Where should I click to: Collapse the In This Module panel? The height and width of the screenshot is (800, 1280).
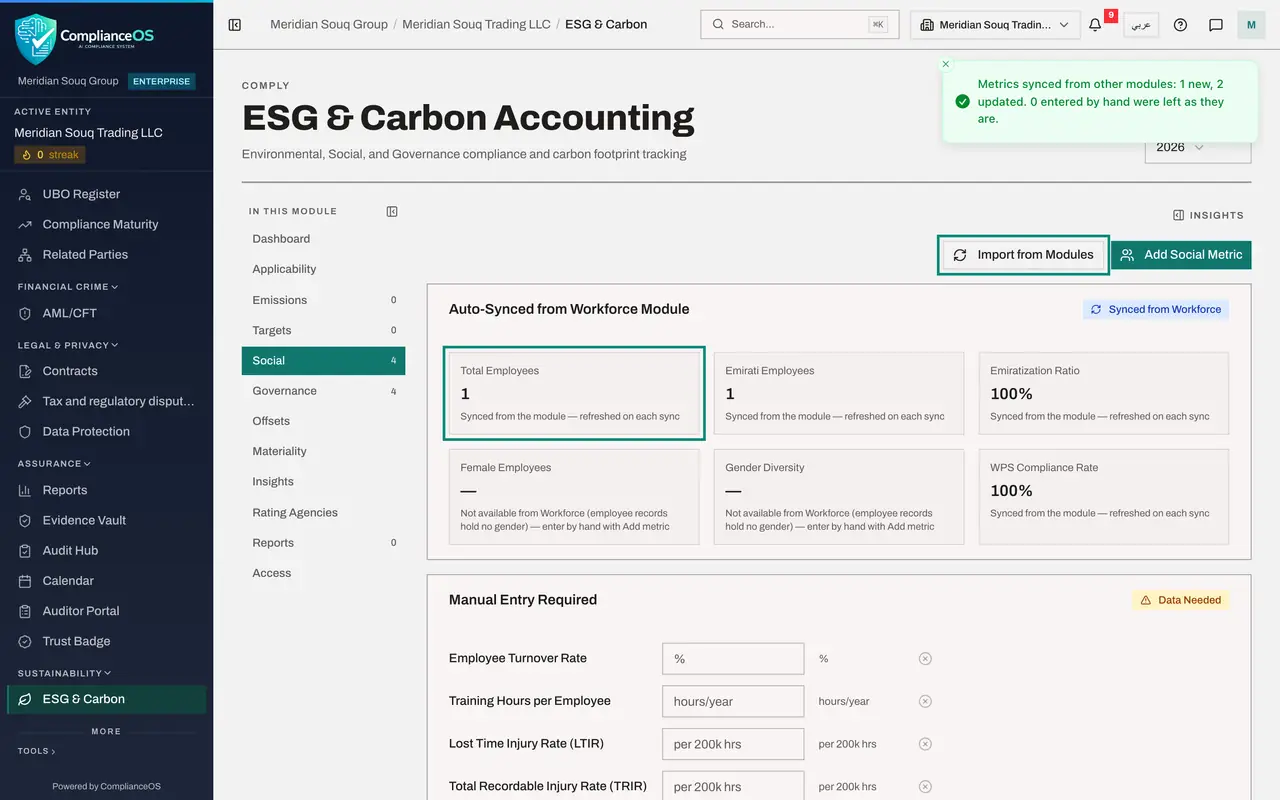pos(392,211)
